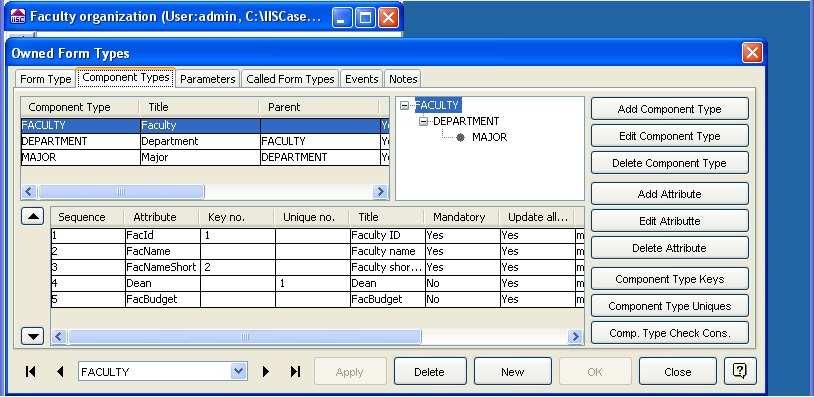The image size is (814, 397).
Task: Open the Notes tab
Action: (403, 79)
